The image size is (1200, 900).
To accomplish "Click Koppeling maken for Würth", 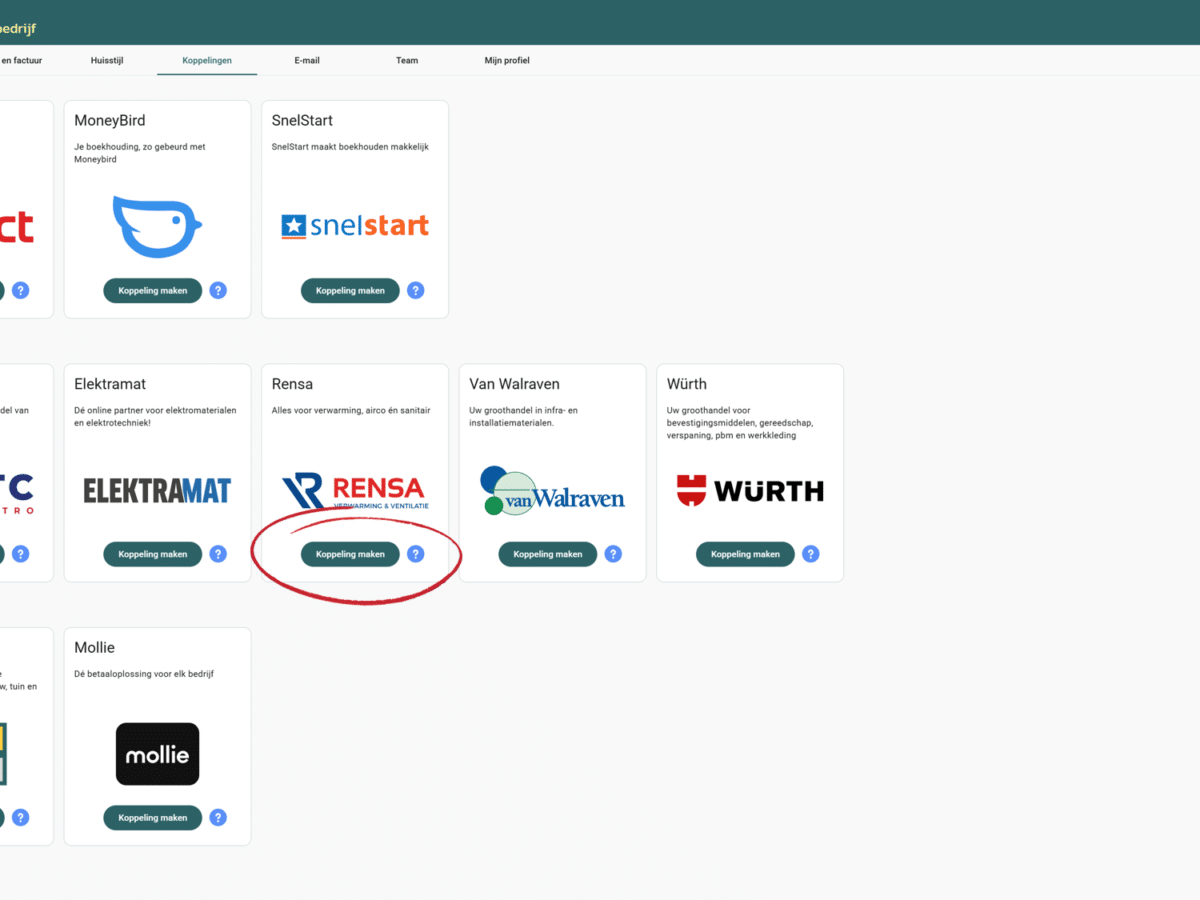I will coord(745,554).
